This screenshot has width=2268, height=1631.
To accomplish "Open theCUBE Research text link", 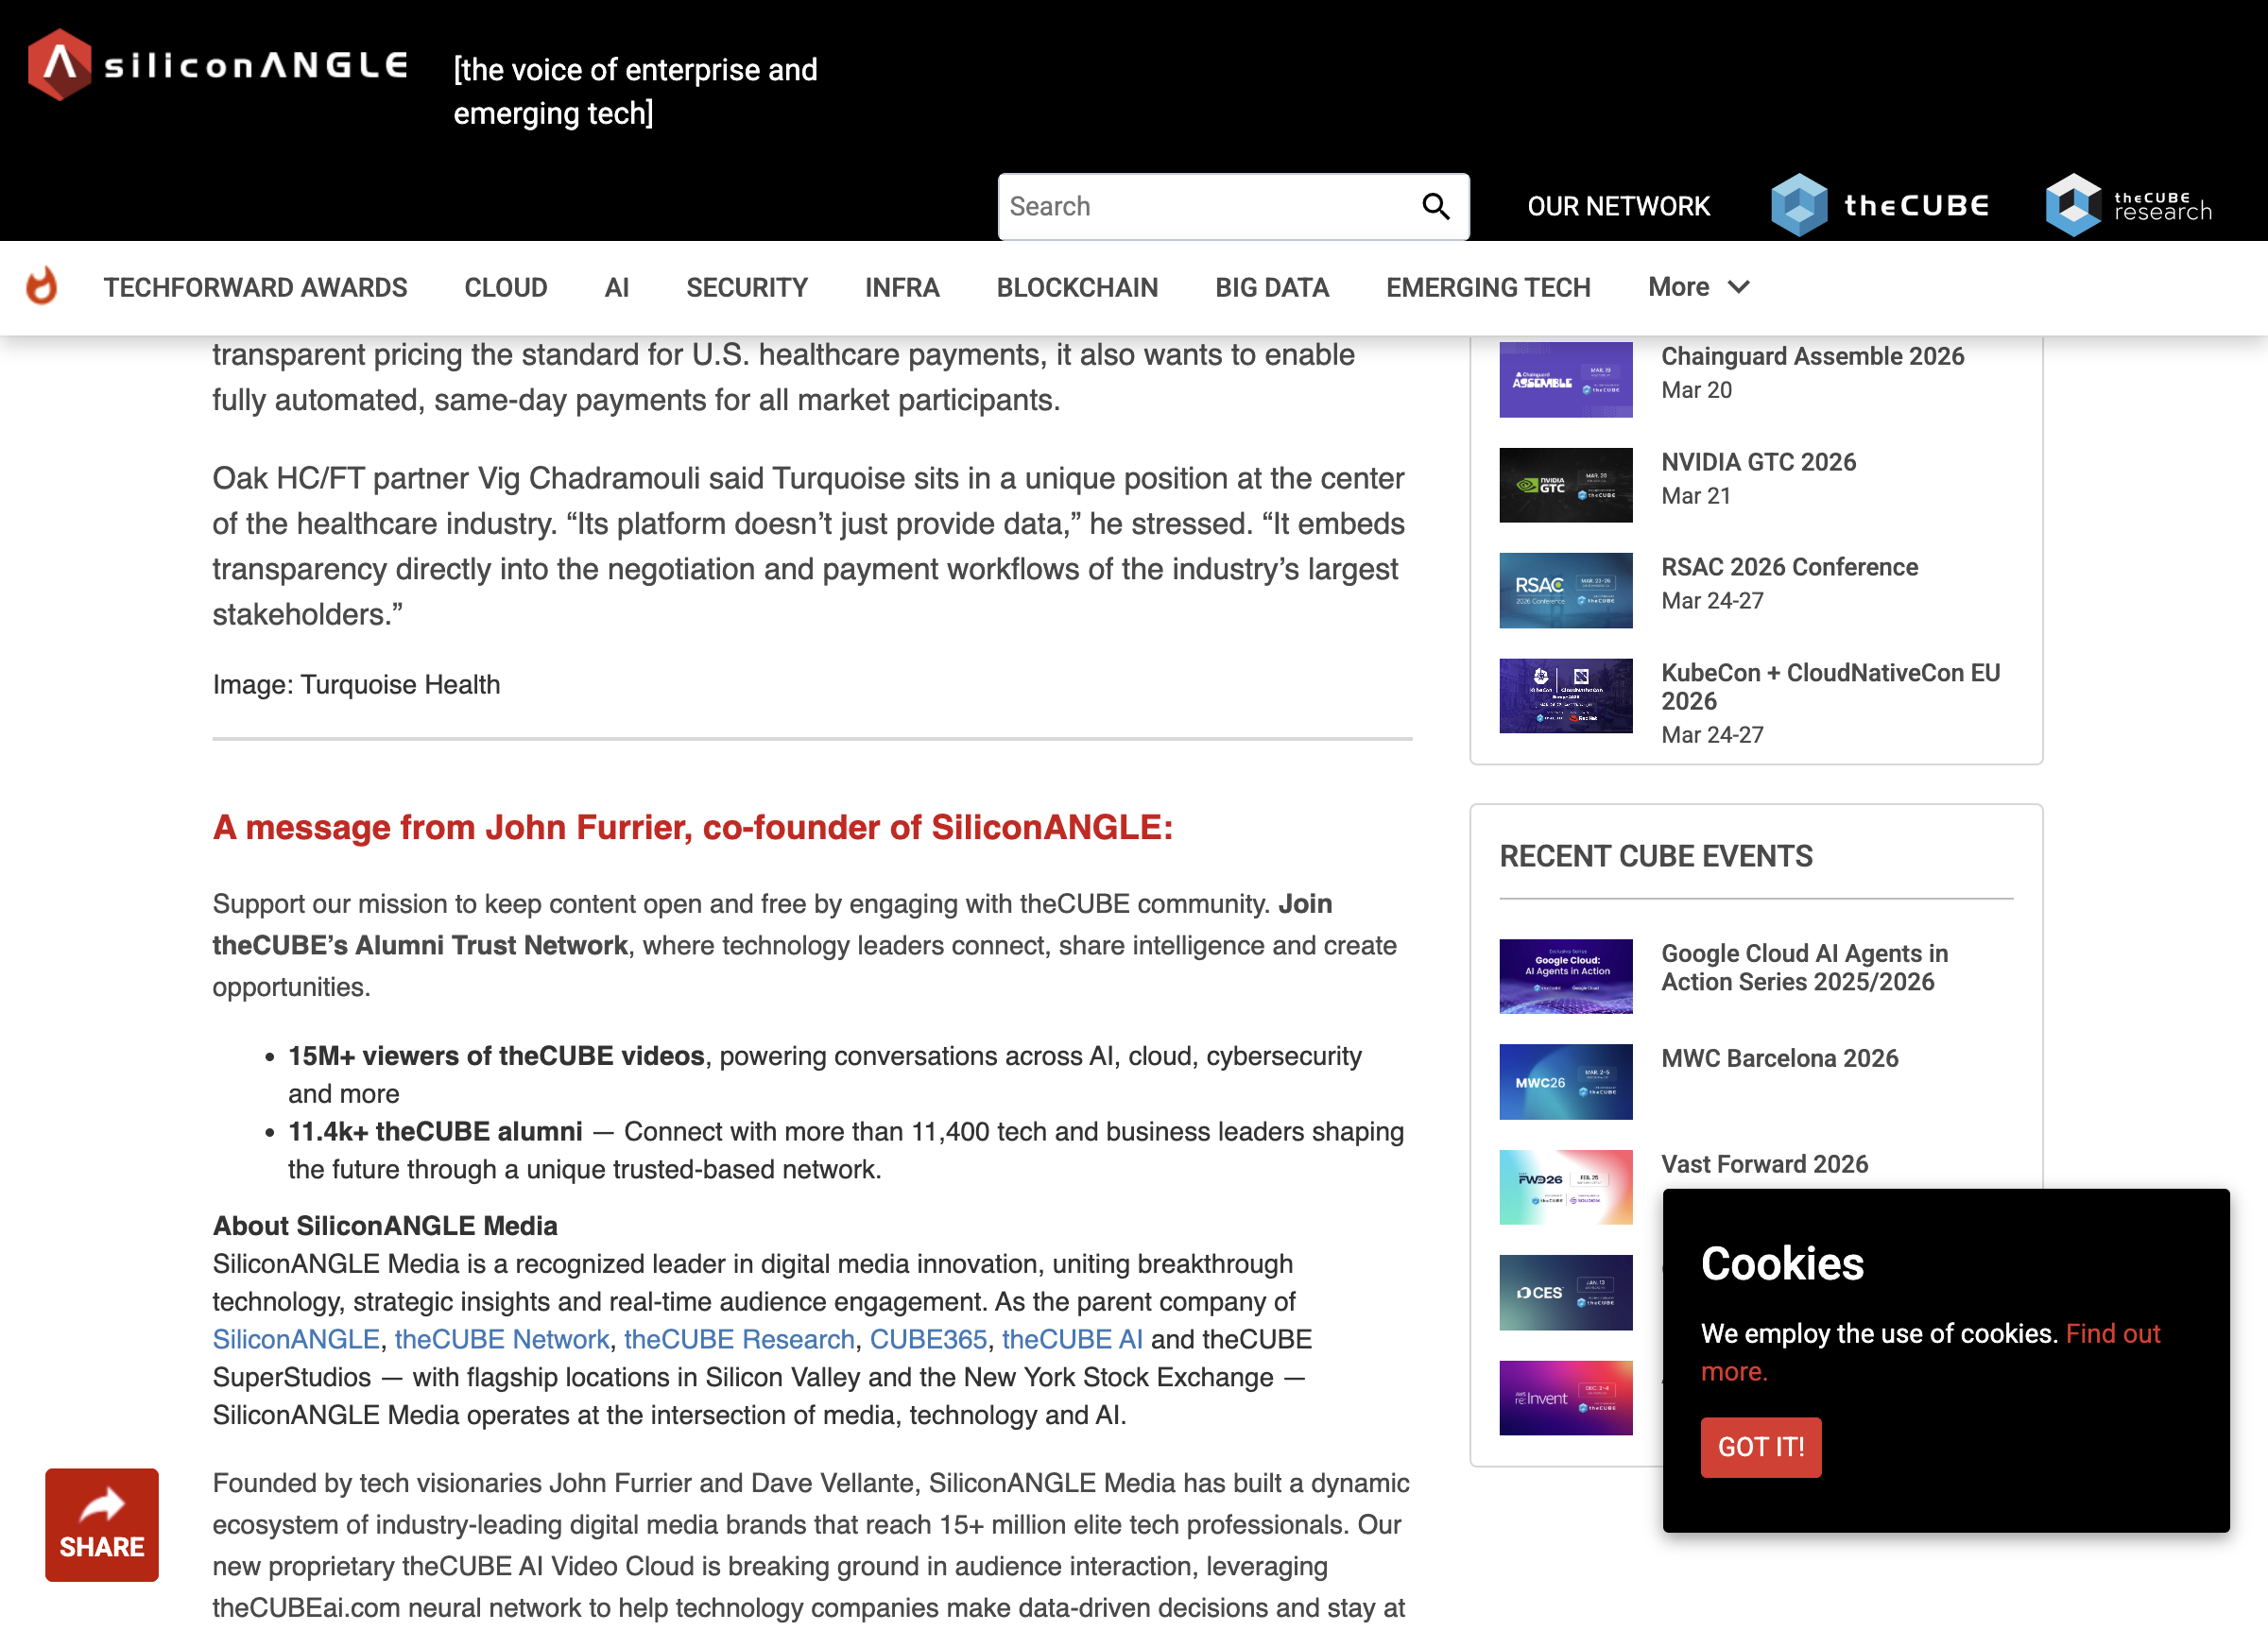I will click(738, 1339).
